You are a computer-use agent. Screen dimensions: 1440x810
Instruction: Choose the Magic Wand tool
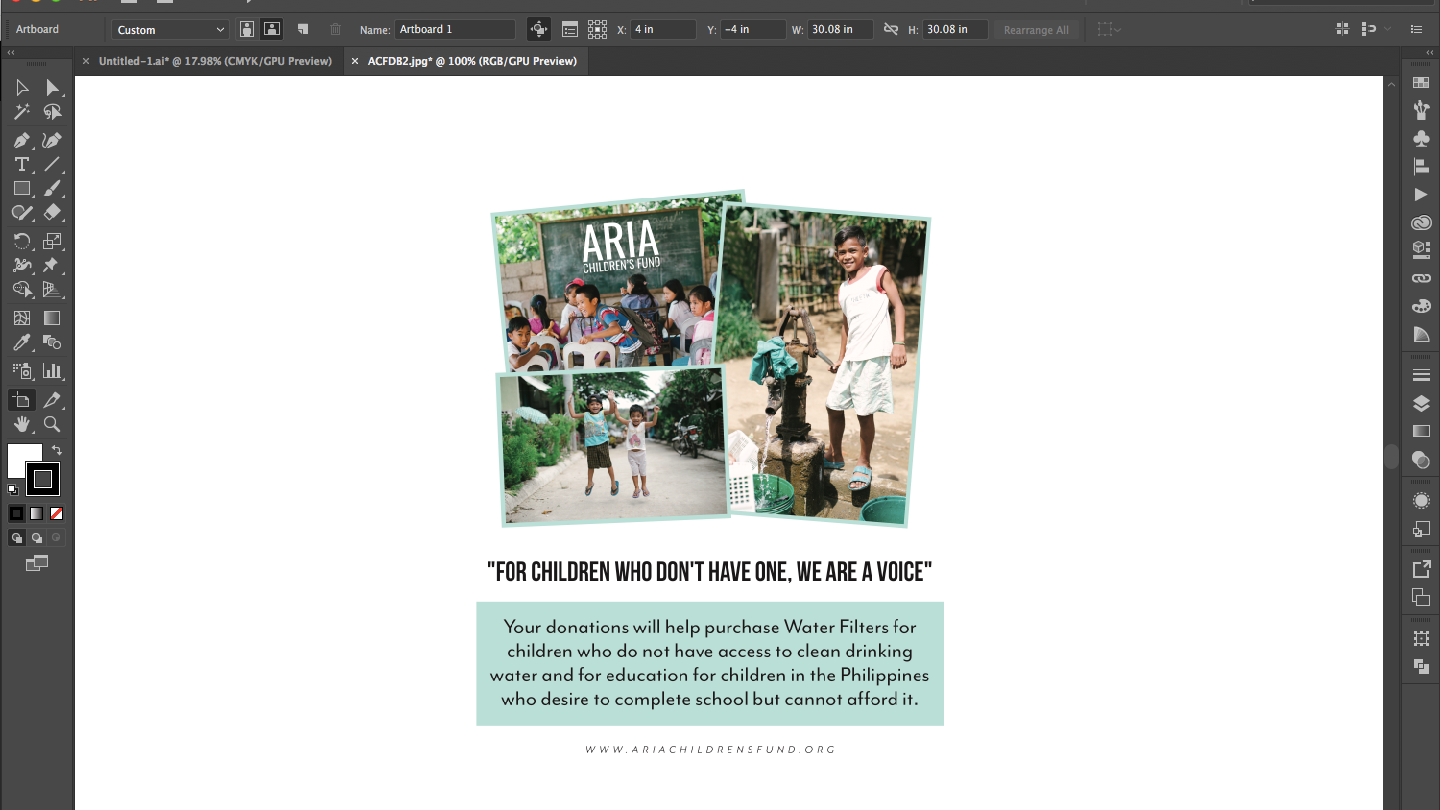22,113
